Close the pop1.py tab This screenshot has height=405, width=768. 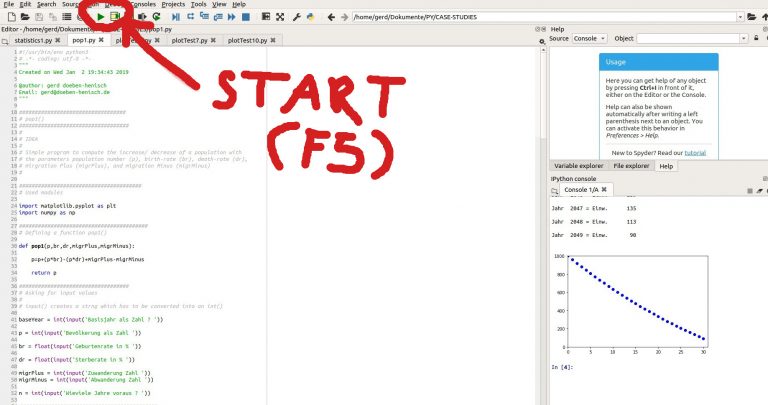tap(101, 40)
